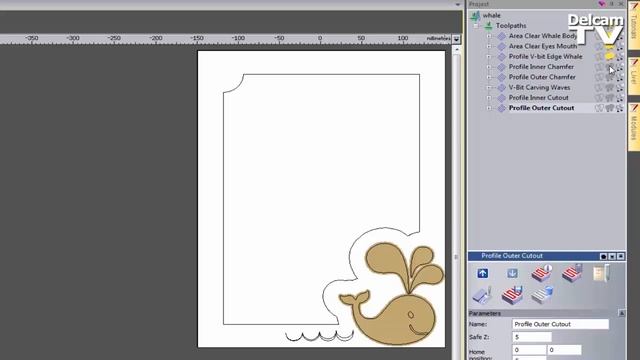
Task: Click the pink pin icon in Project panel header
Action: coord(601,4)
